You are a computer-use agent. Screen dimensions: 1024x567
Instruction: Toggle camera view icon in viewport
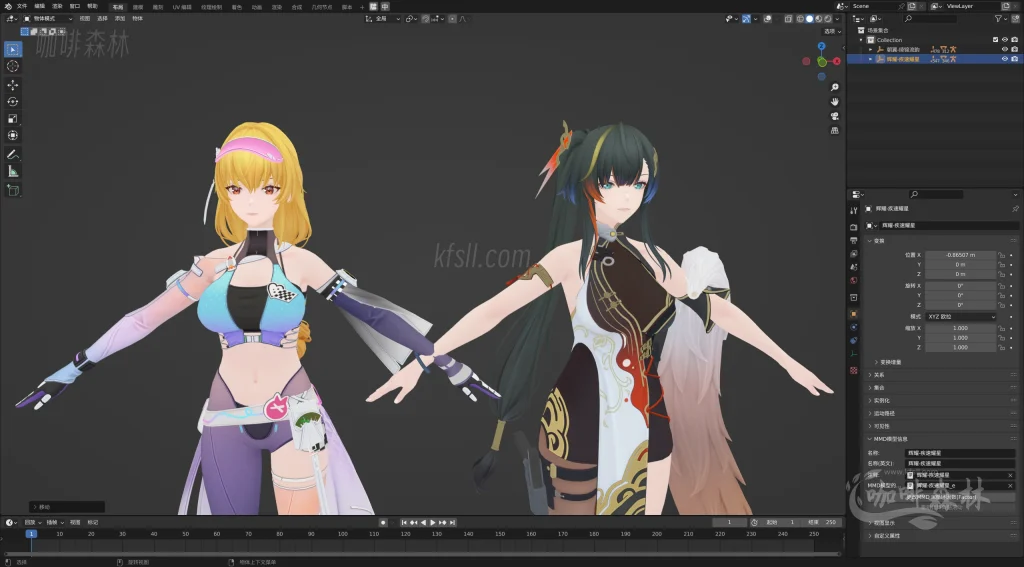click(x=835, y=116)
